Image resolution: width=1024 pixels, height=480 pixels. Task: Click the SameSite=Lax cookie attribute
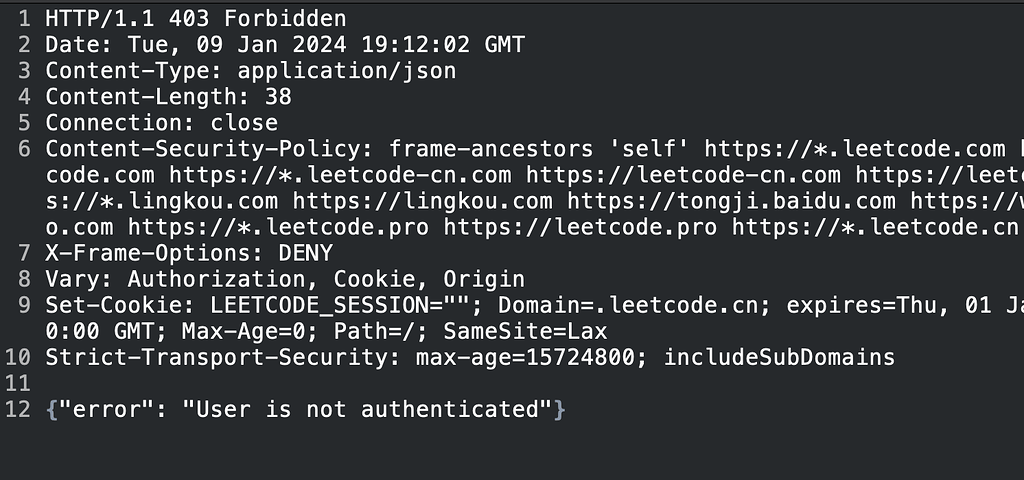pos(525,332)
